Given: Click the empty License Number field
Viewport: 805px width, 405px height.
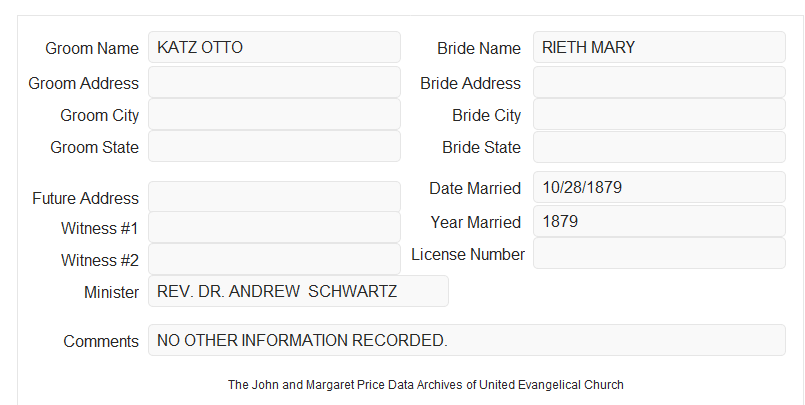Looking at the screenshot, I should coord(659,253).
